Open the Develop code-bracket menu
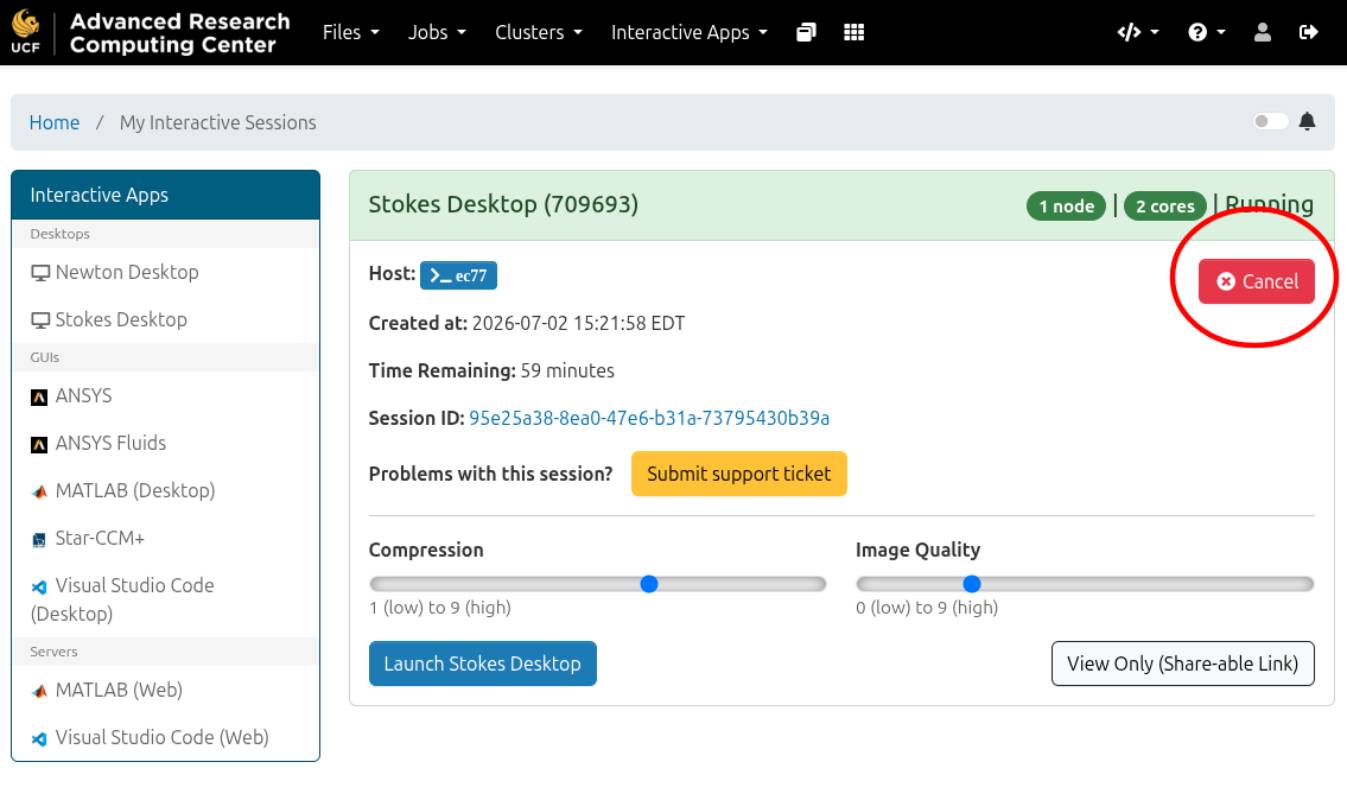Viewport: 1347px width, 800px height. 1138,32
